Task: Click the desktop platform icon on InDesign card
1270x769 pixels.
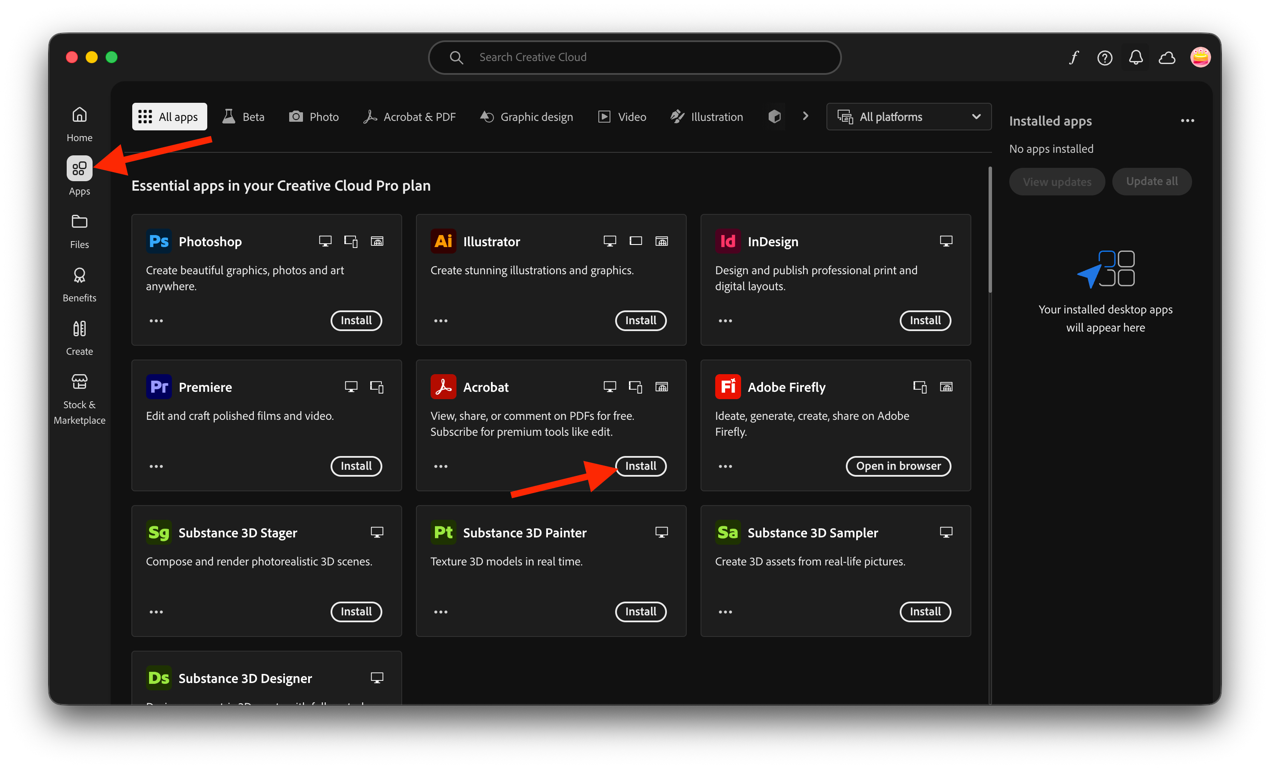Action: (946, 241)
